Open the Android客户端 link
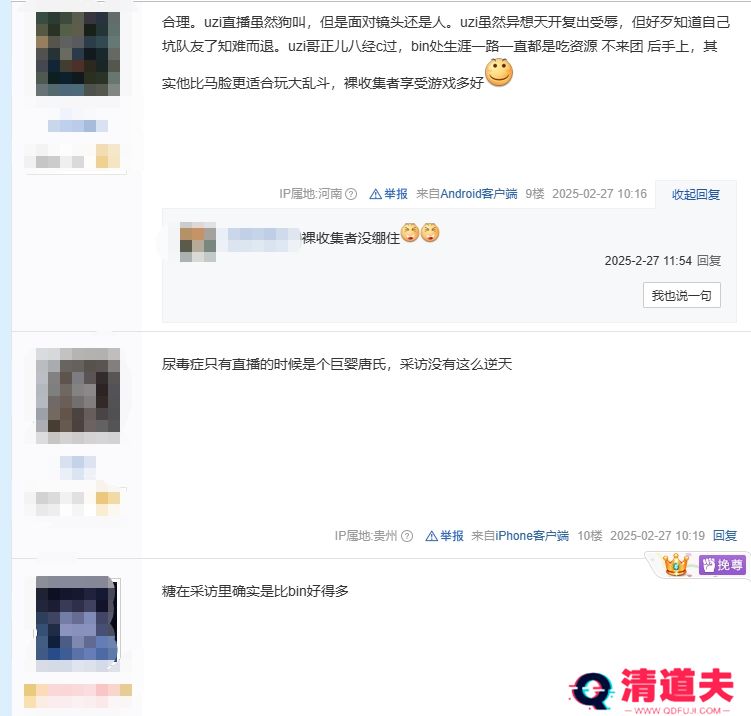 click(478, 194)
